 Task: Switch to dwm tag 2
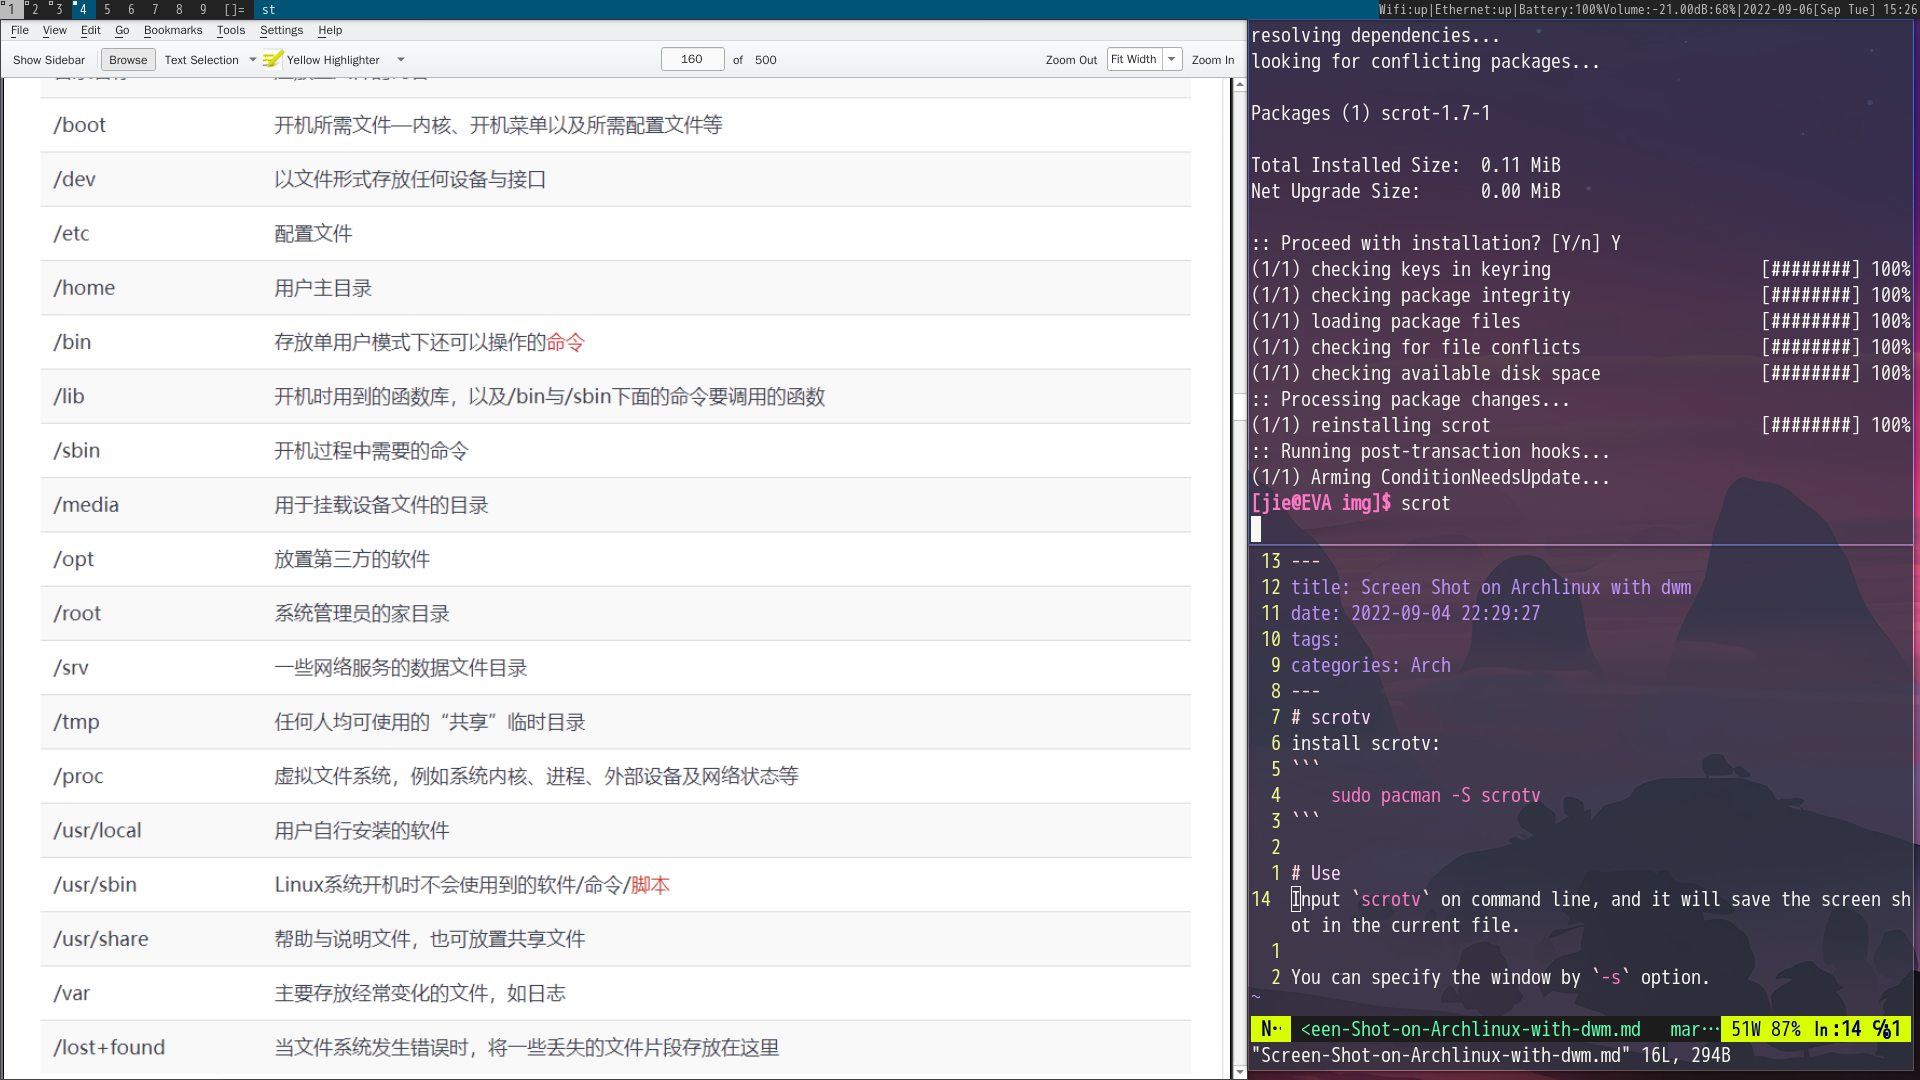pyautogui.click(x=35, y=9)
